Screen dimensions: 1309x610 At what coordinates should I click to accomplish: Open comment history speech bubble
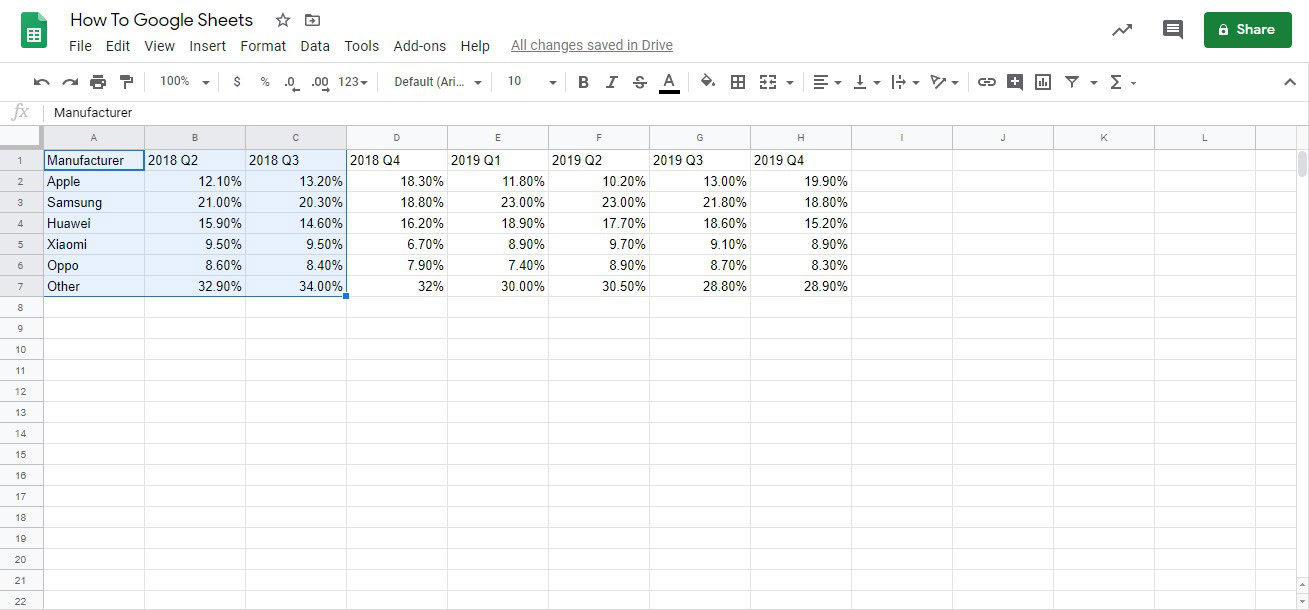coord(1173,30)
